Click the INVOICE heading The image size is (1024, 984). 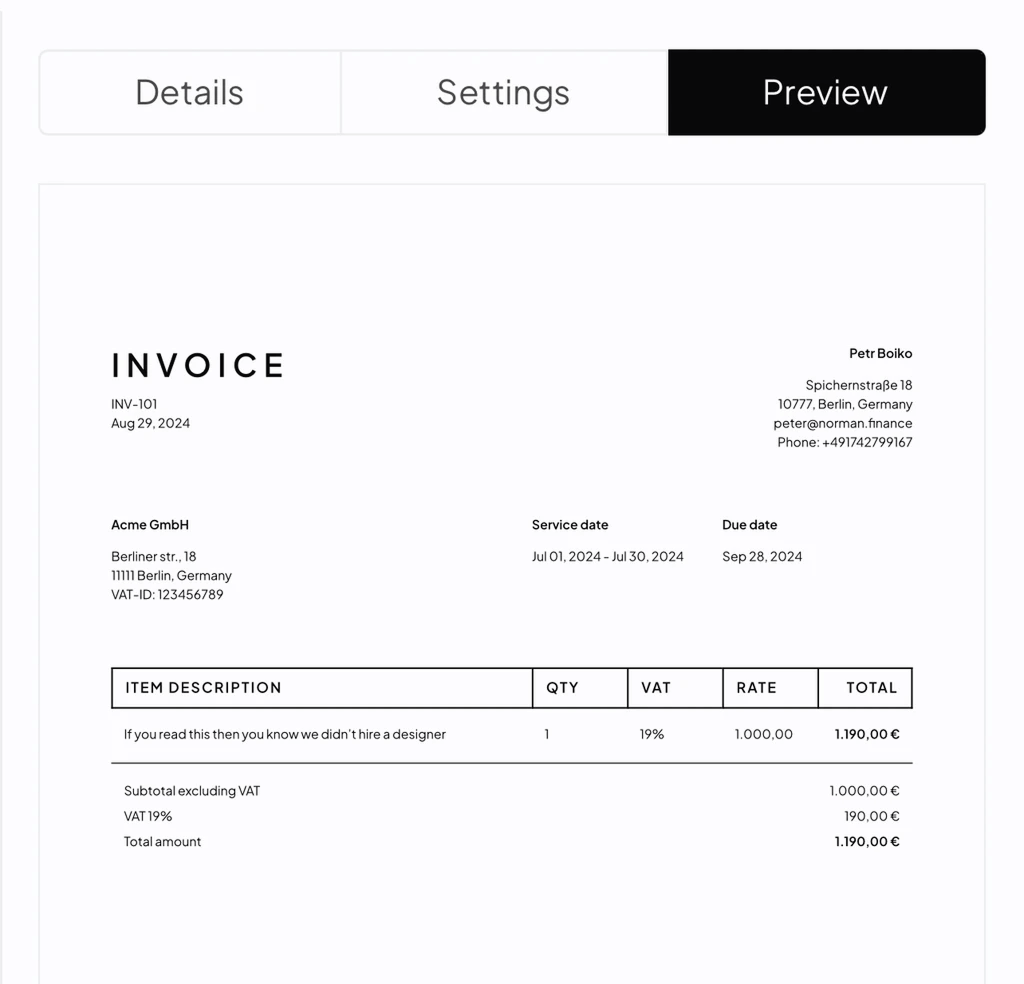(x=198, y=365)
